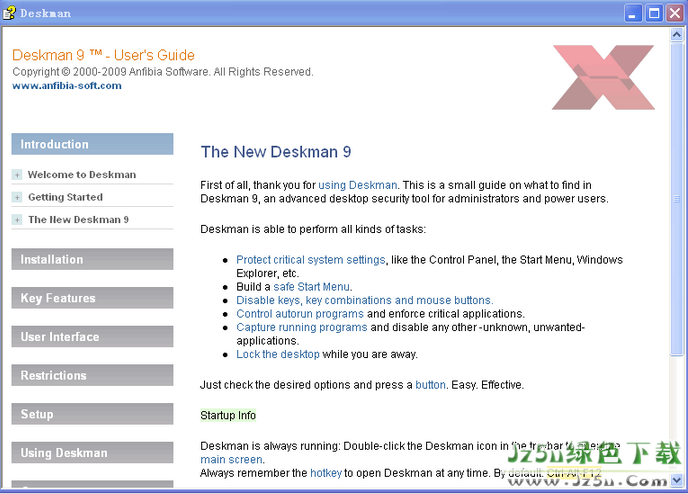This screenshot has height=494, width=688.
Task: Select Getting Started topic
Action: tap(65, 197)
